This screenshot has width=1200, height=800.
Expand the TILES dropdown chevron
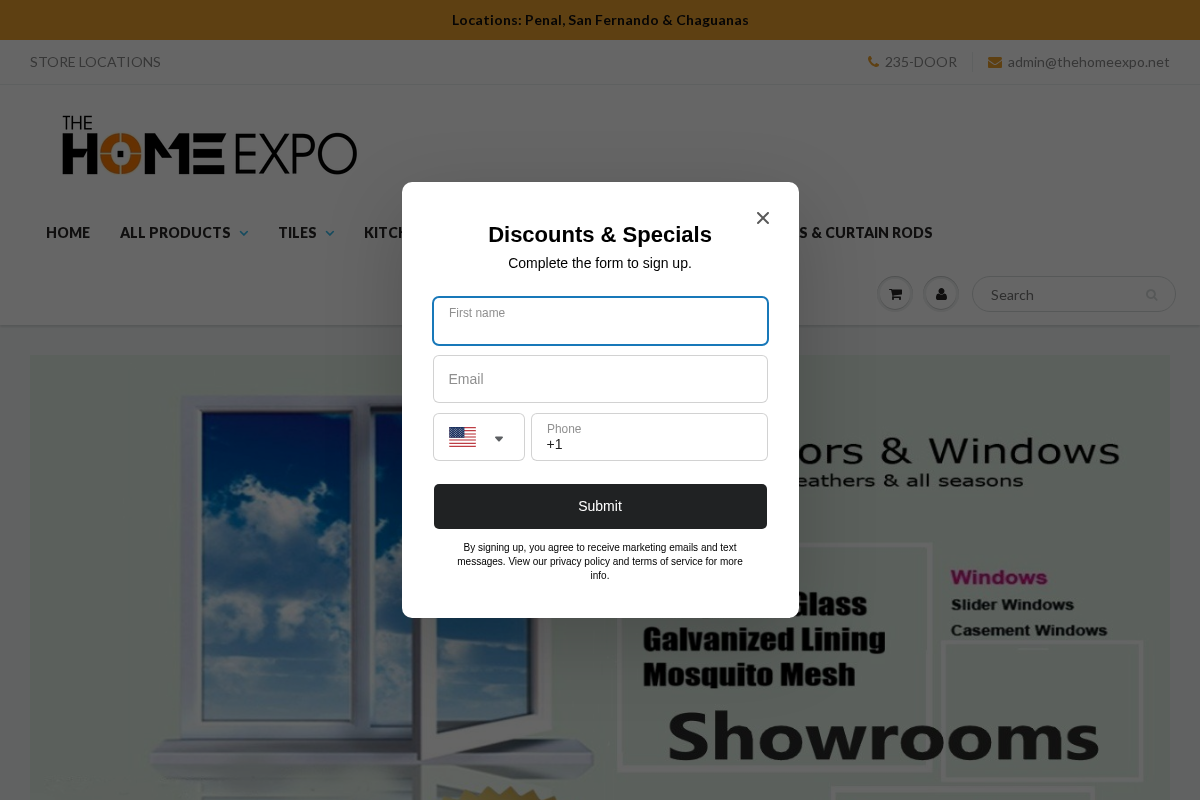point(330,232)
